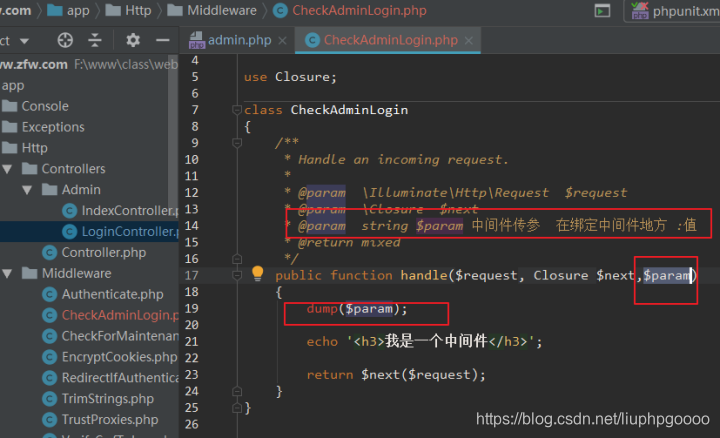Open TrustProxies.php in tree

[x=100, y=419]
